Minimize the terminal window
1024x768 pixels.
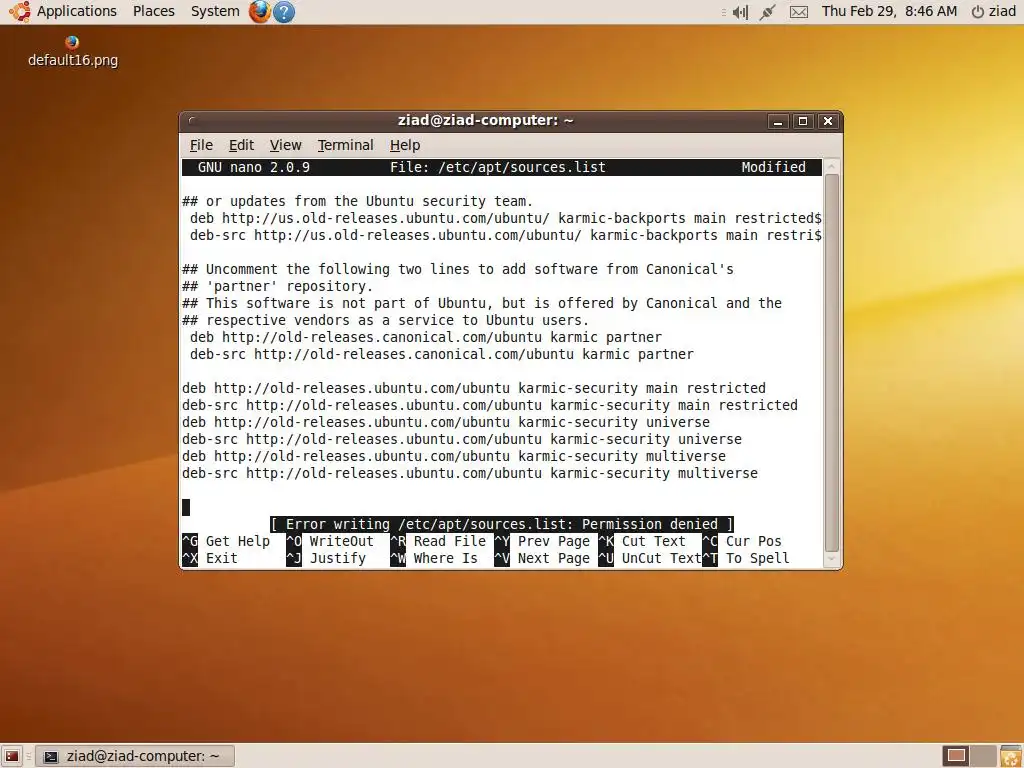778,121
